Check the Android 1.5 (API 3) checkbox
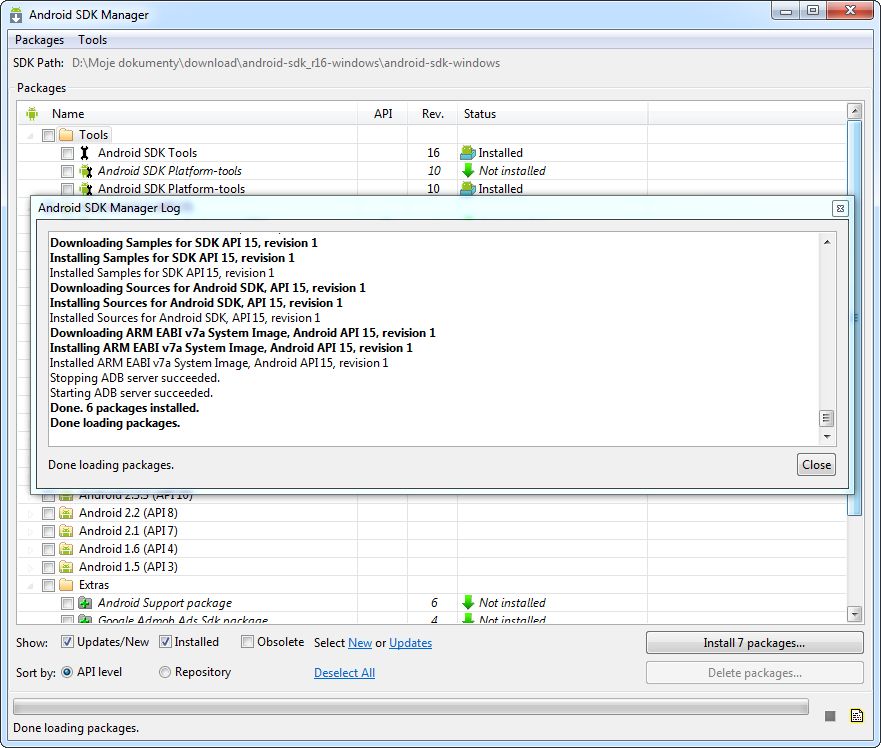 [x=48, y=567]
